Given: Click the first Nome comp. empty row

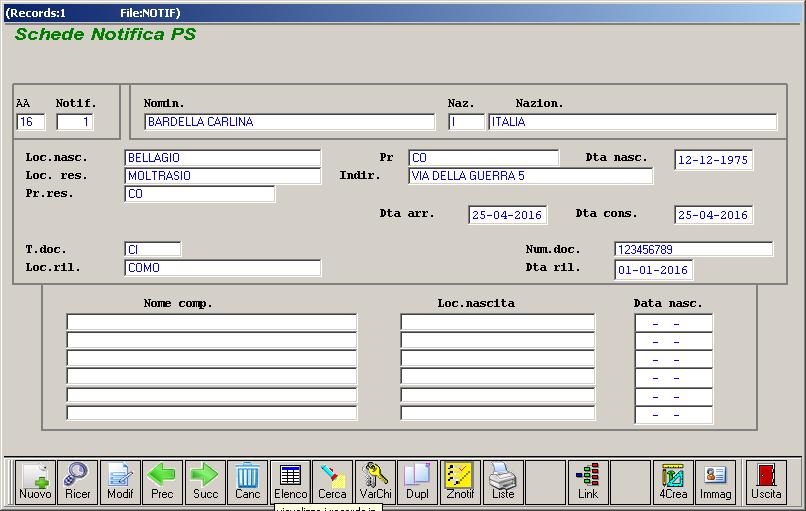Looking at the screenshot, I should tap(211, 322).
